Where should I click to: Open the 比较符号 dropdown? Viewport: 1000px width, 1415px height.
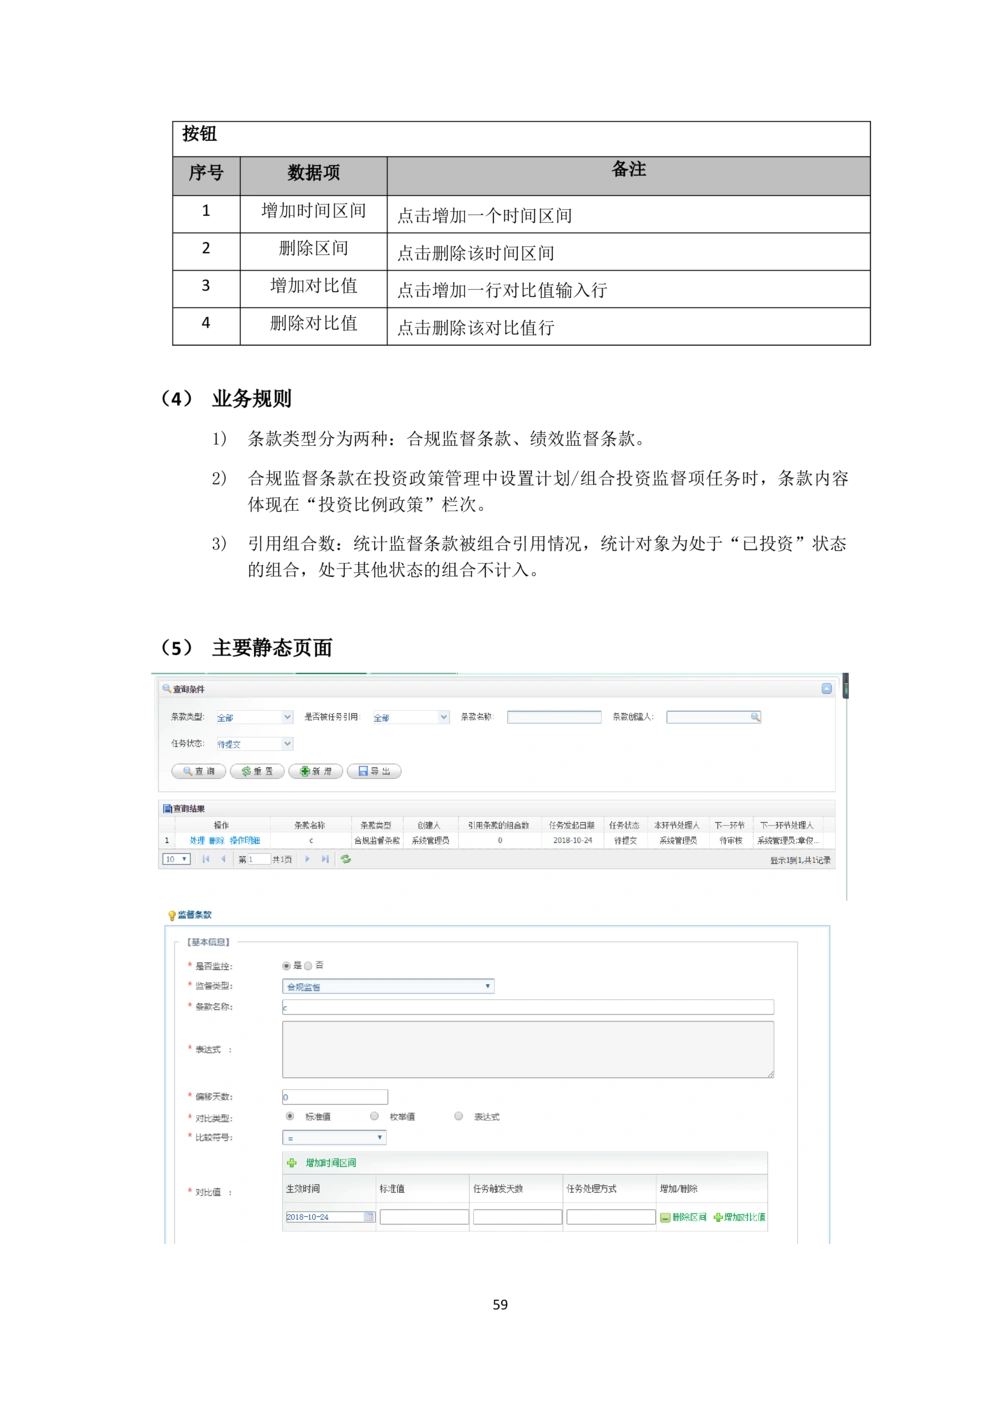tap(379, 1137)
